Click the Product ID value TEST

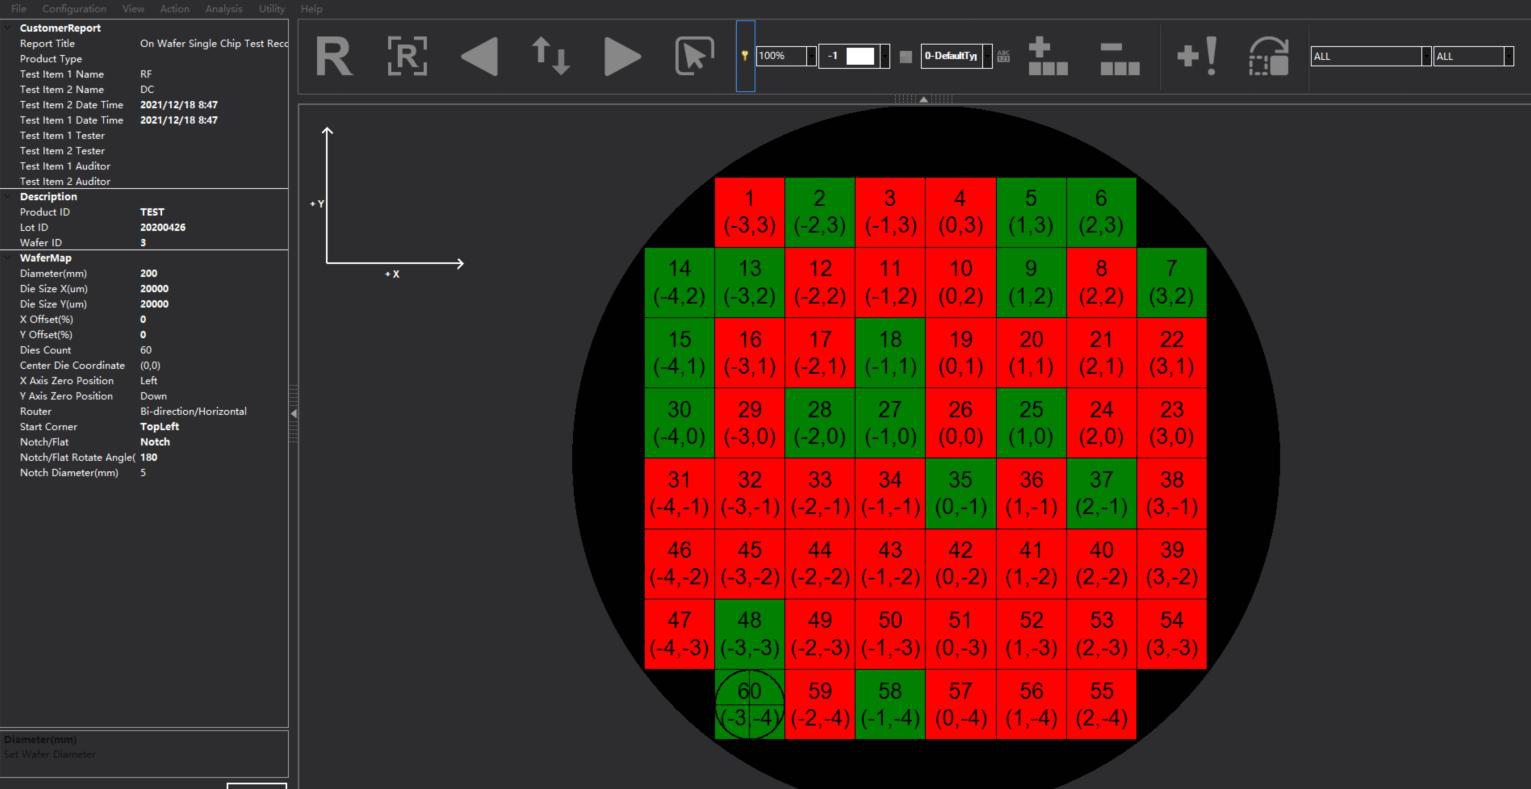click(x=152, y=212)
